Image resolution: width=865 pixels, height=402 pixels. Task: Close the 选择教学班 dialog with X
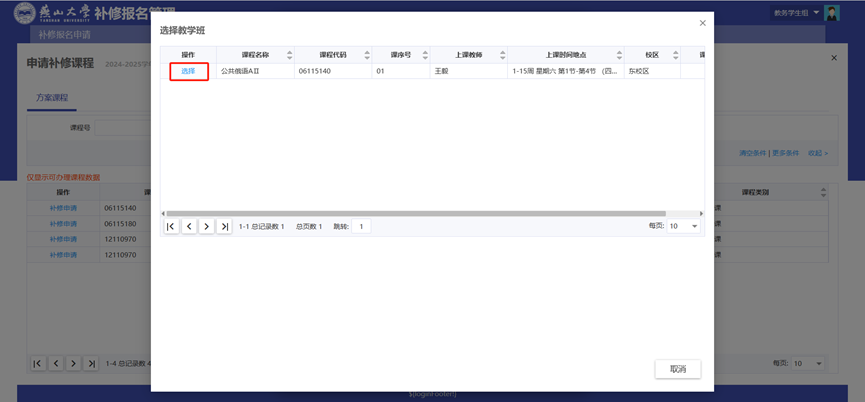(702, 23)
